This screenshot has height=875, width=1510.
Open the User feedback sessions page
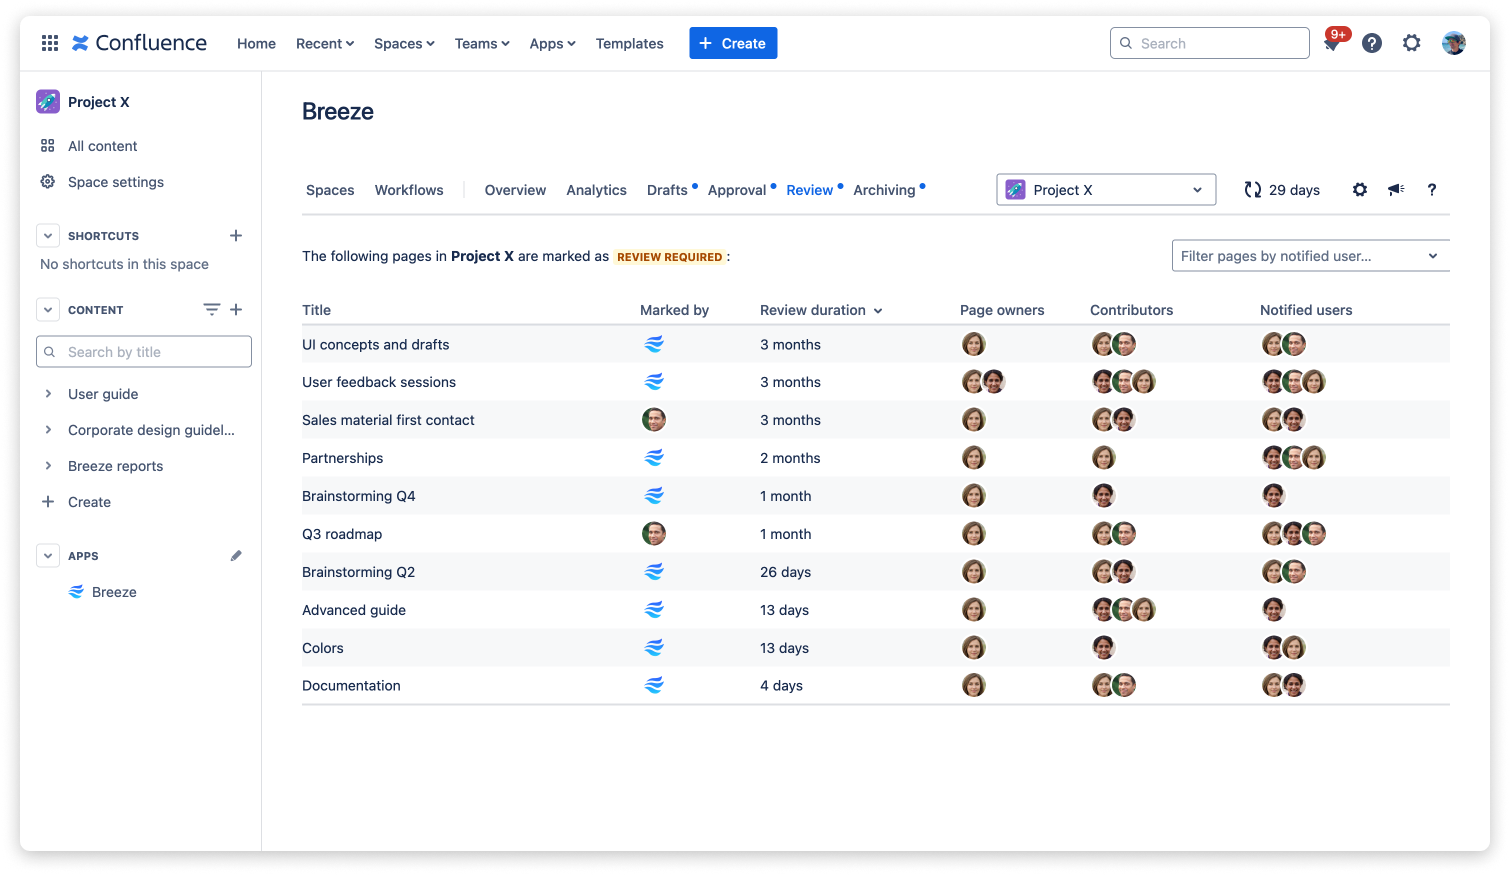[x=379, y=382]
